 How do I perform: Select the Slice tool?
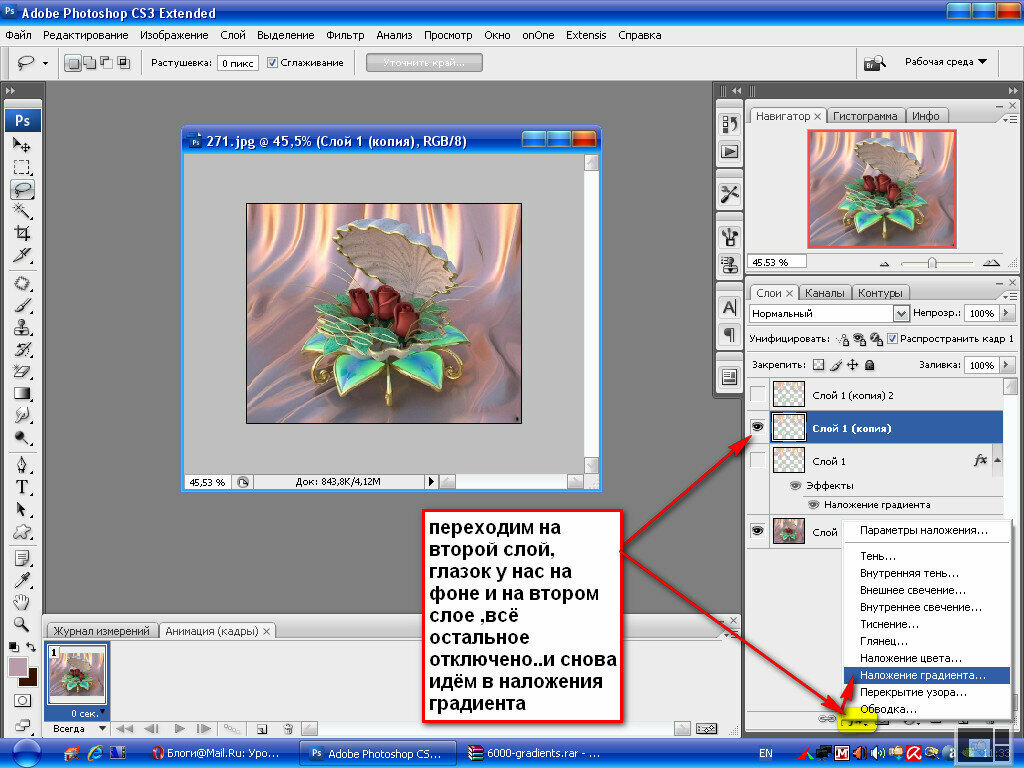[x=22, y=255]
